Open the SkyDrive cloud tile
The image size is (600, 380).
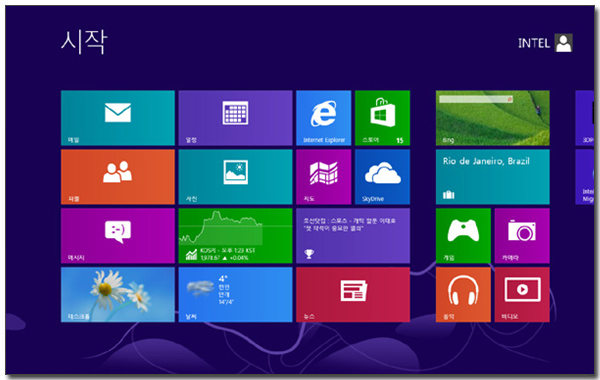pyautogui.click(x=382, y=177)
